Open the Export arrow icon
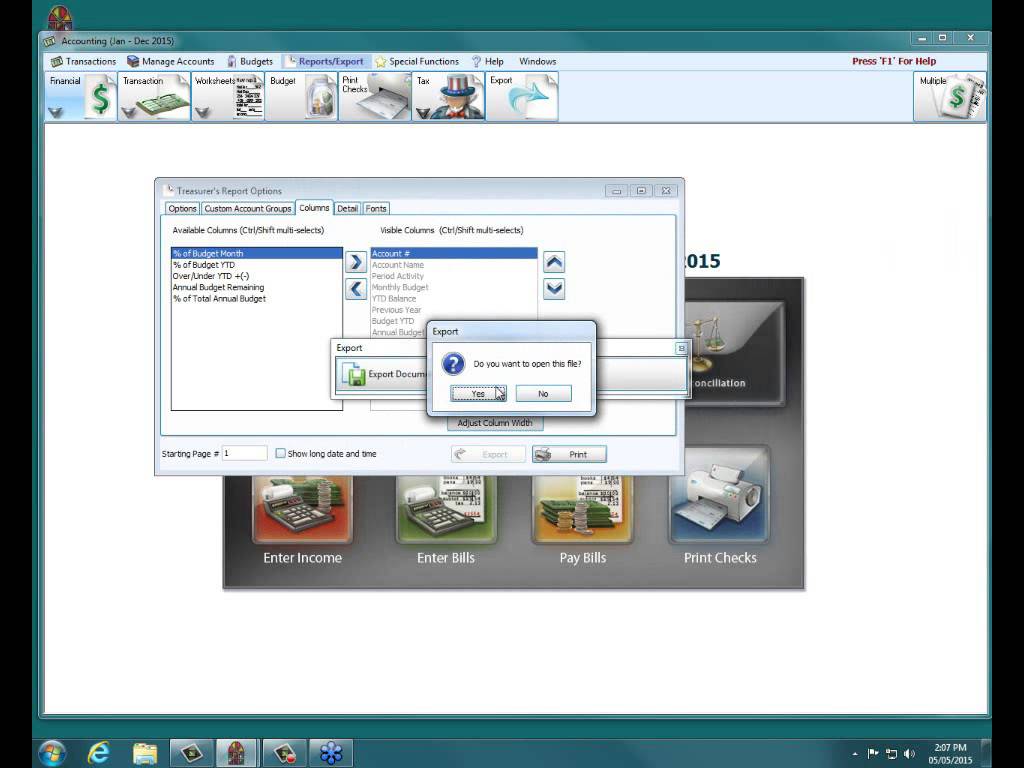The image size is (1024, 768). tap(527, 96)
